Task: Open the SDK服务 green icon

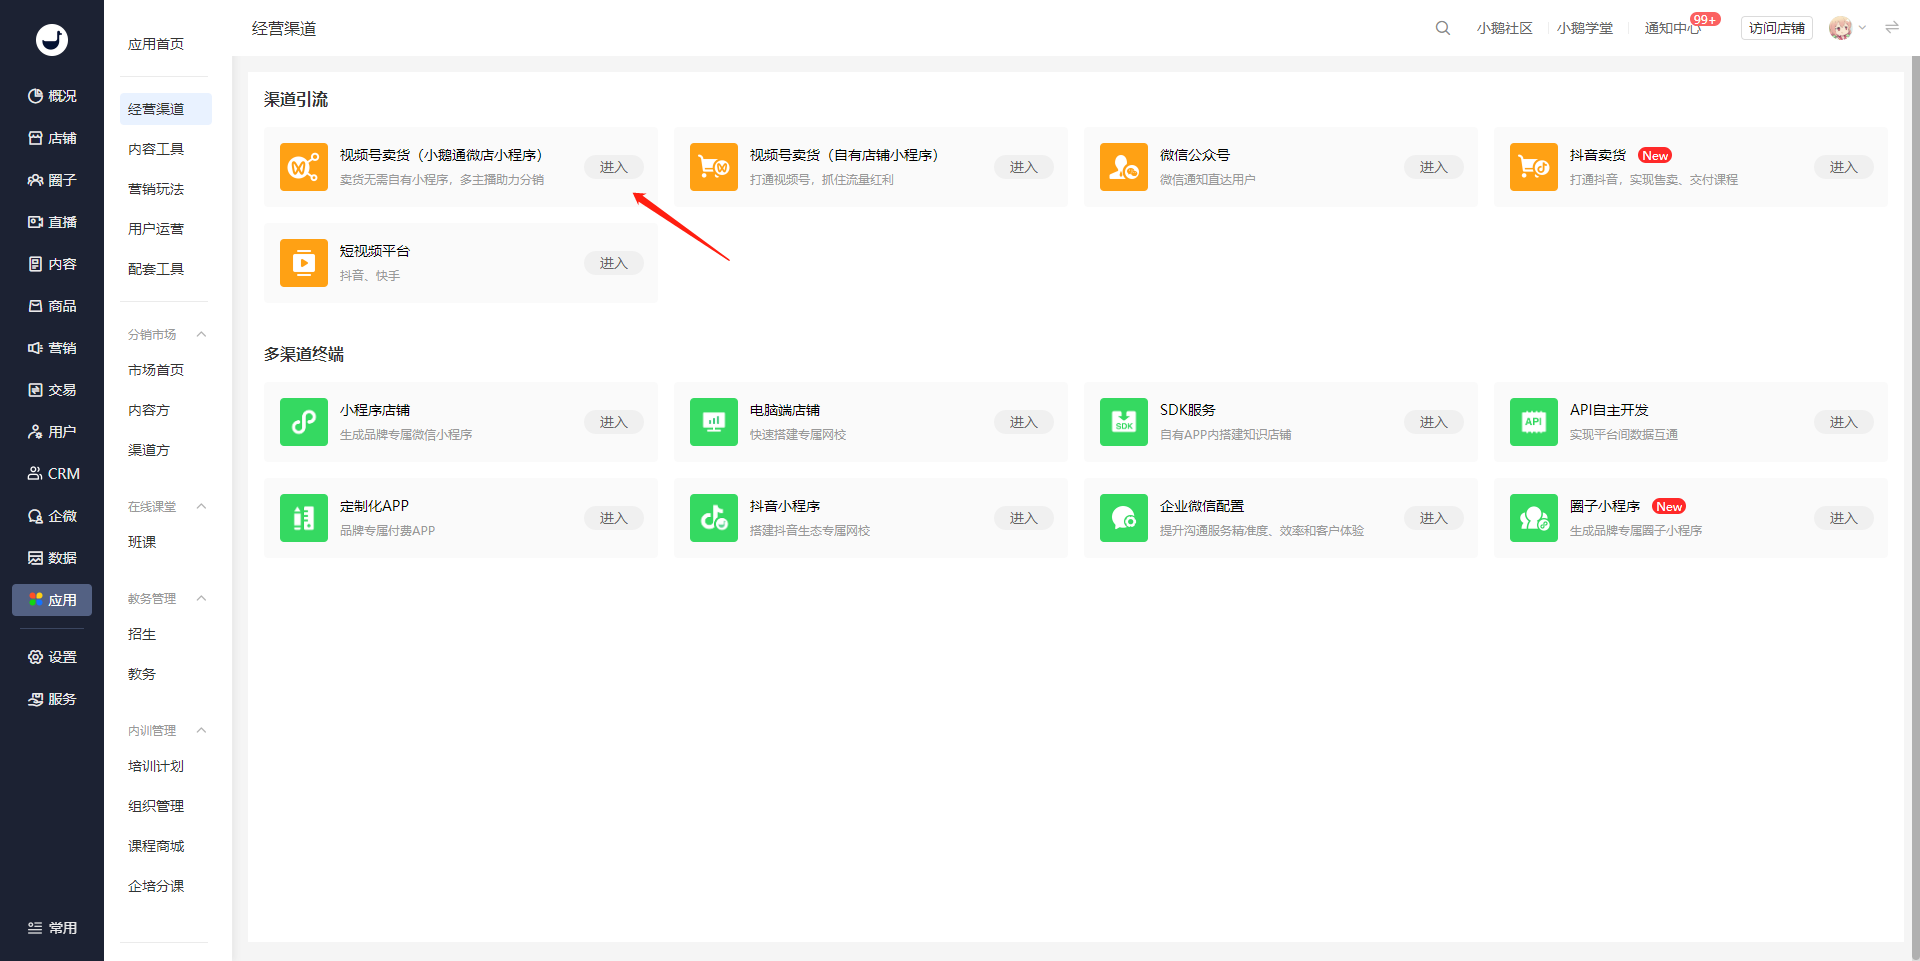Action: pyautogui.click(x=1123, y=422)
